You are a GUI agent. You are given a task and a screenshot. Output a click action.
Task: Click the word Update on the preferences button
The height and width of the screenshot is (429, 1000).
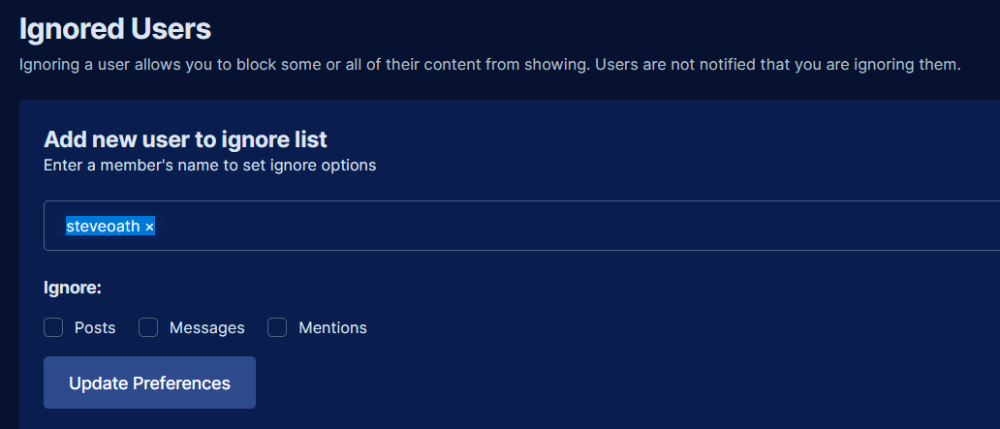98,383
